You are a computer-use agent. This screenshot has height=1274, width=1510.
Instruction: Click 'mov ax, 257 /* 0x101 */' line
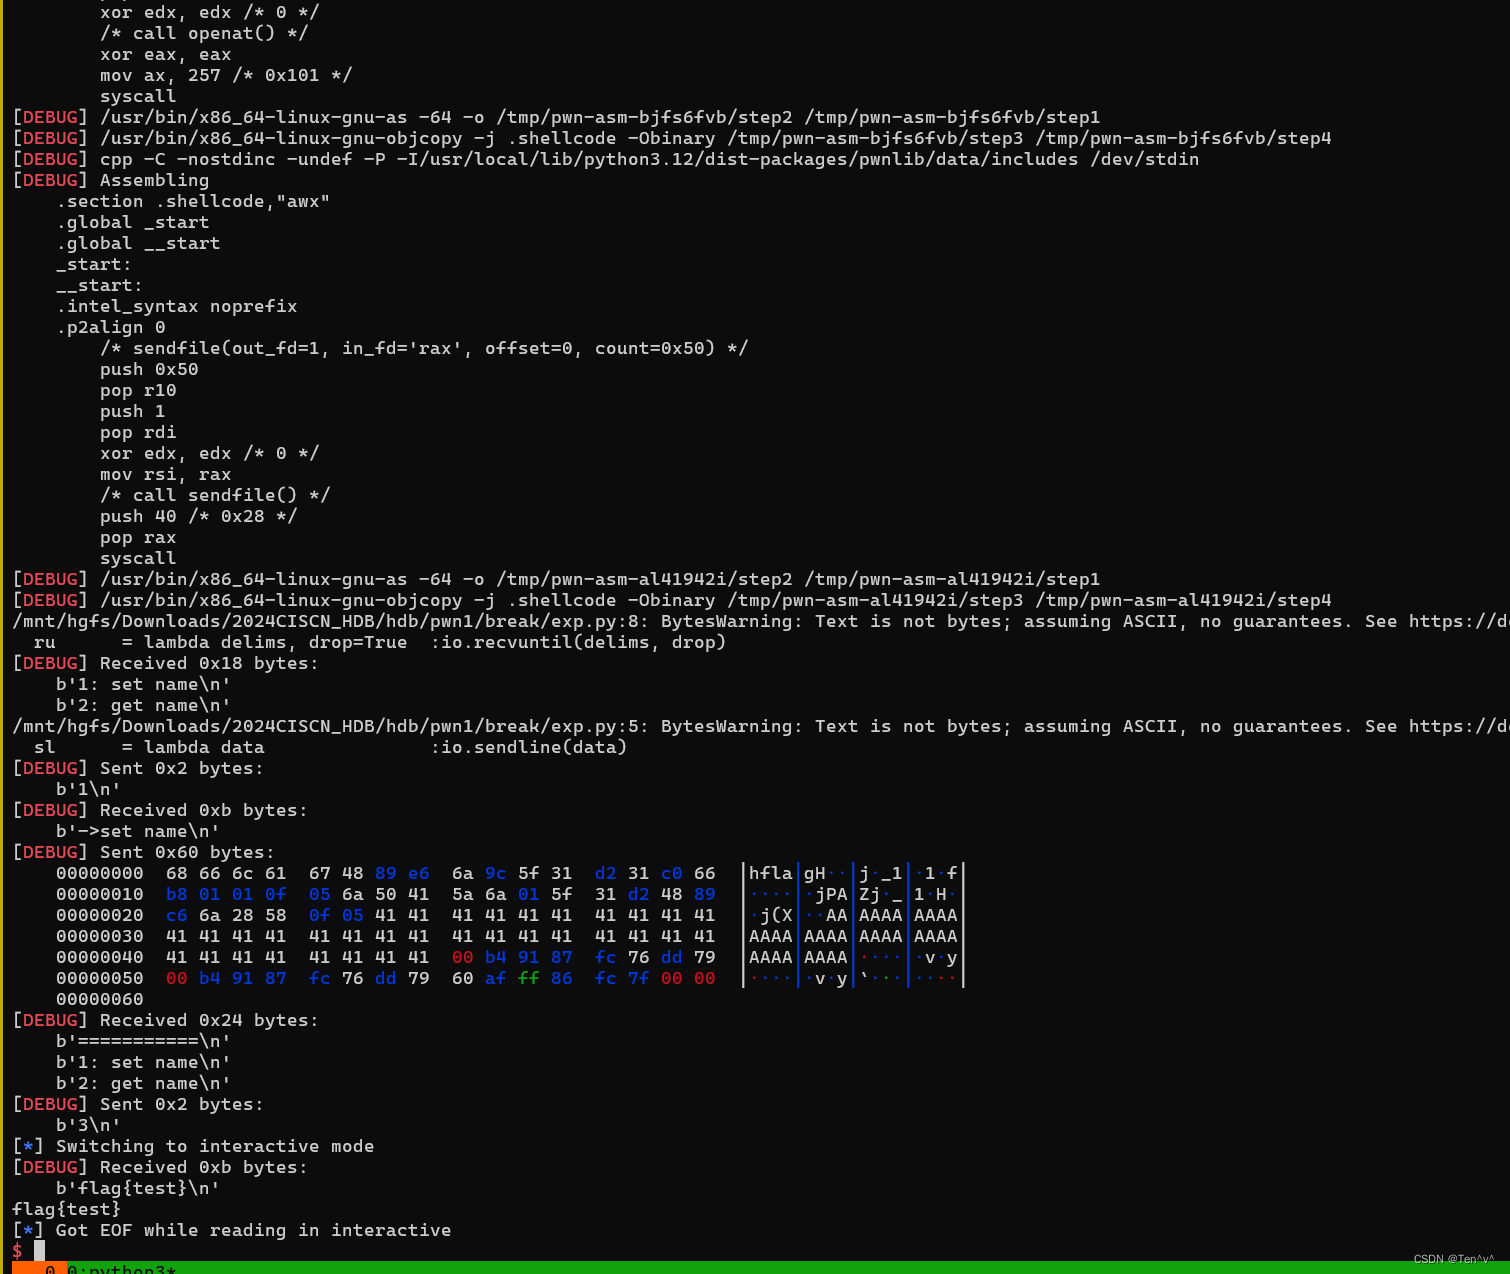click(x=226, y=75)
